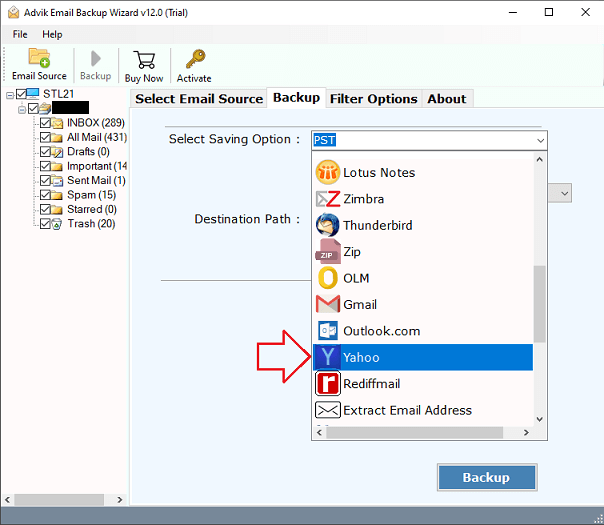
Task: Close the Select Saving Option dropdown arrow
Action: tap(540, 141)
